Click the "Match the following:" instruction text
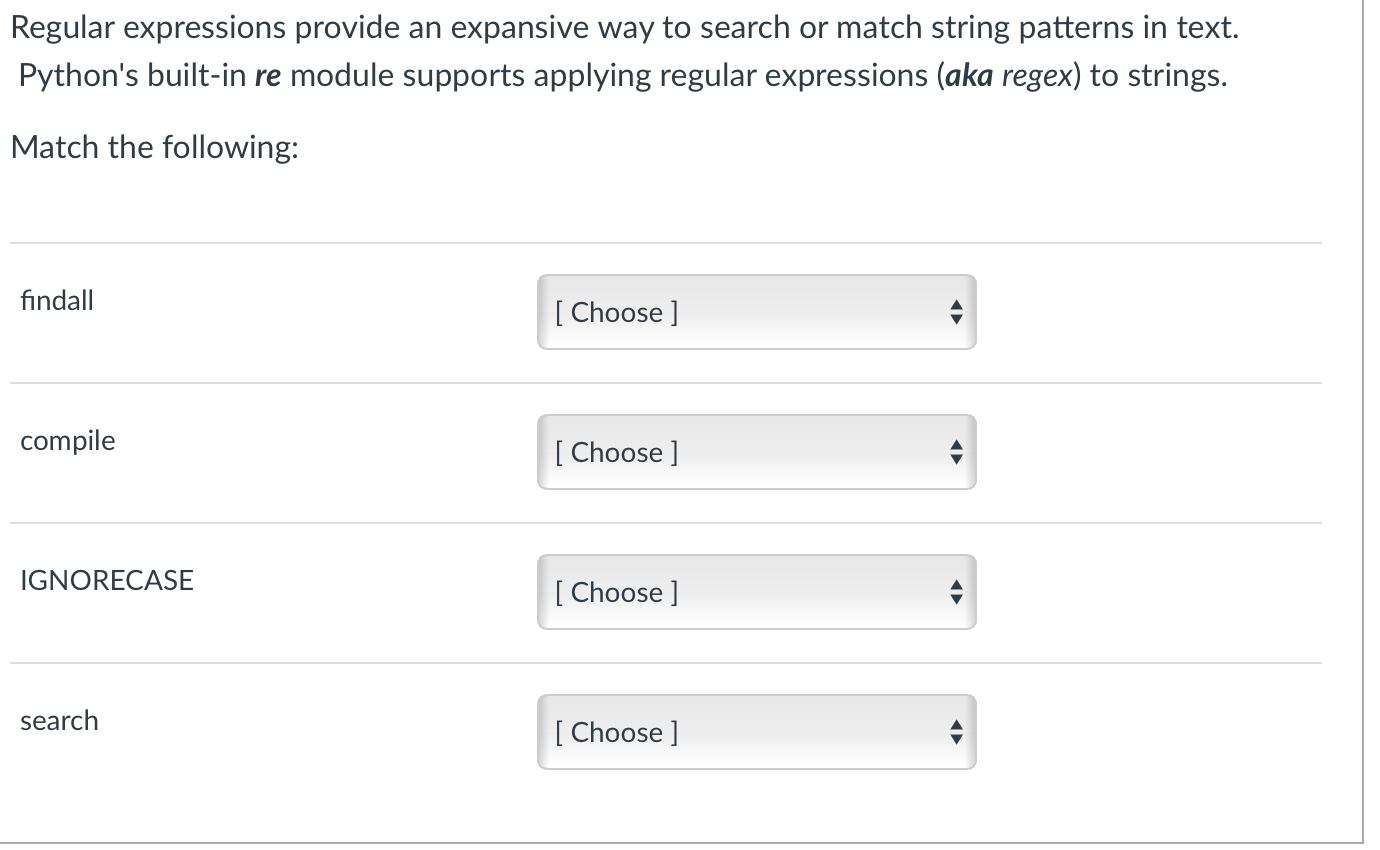The width and height of the screenshot is (1380, 850). pyautogui.click(x=155, y=147)
